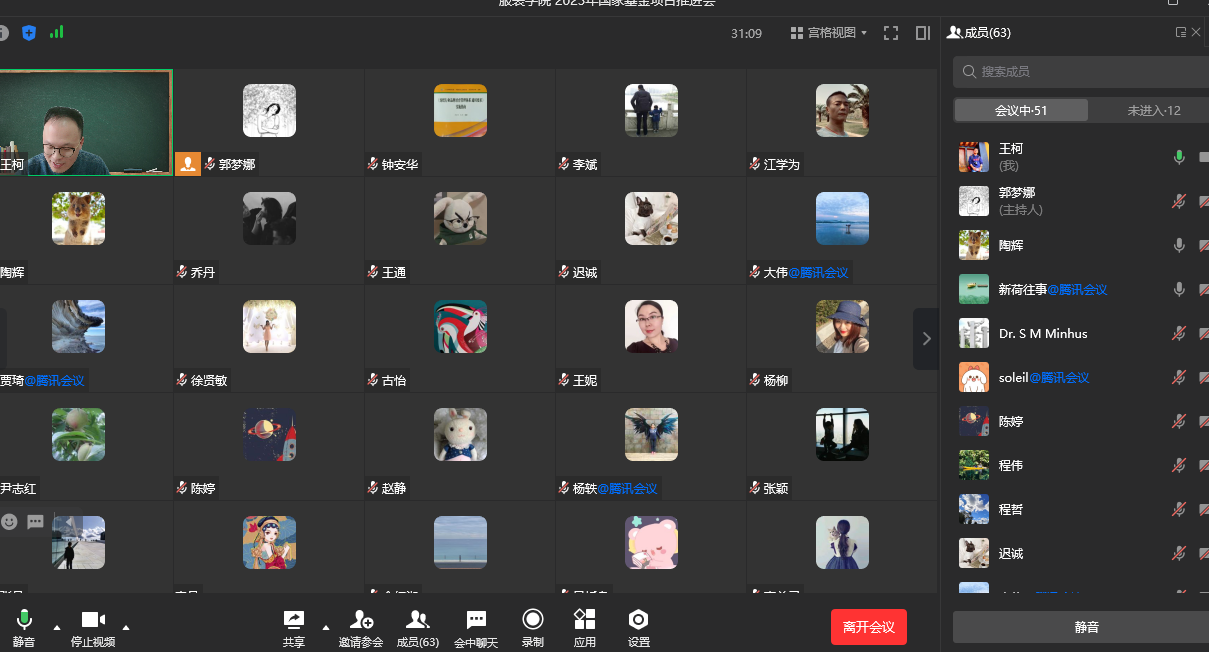Screen dimensions: 1209x652
Task: Select the 会议中·51 tab
Action: (x=1021, y=110)
